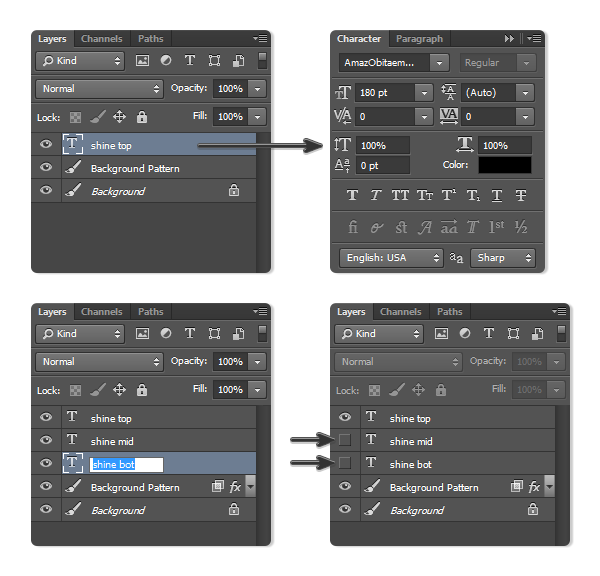The height and width of the screenshot is (576, 600).
Task: Open leading (Auto) dropdown
Action: click(525, 93)
